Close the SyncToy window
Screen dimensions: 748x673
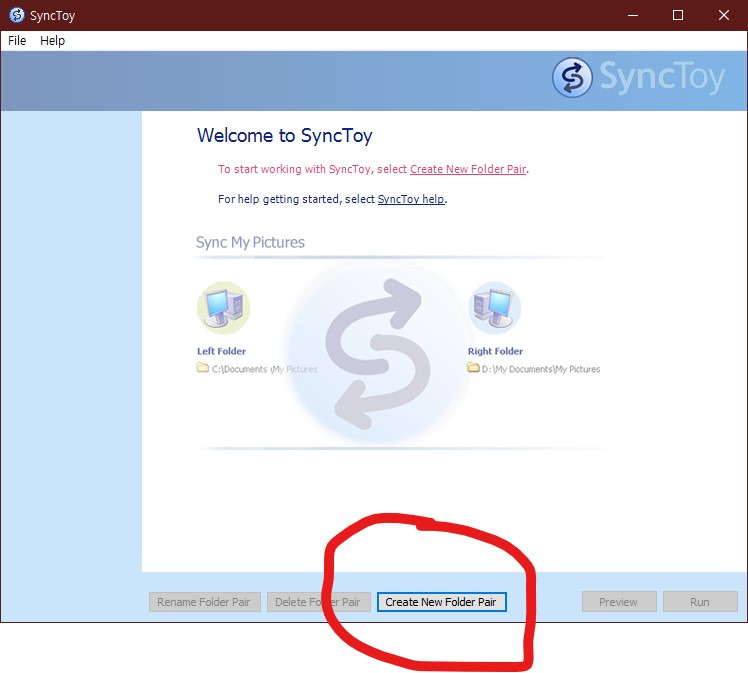[x=724, y=15]
